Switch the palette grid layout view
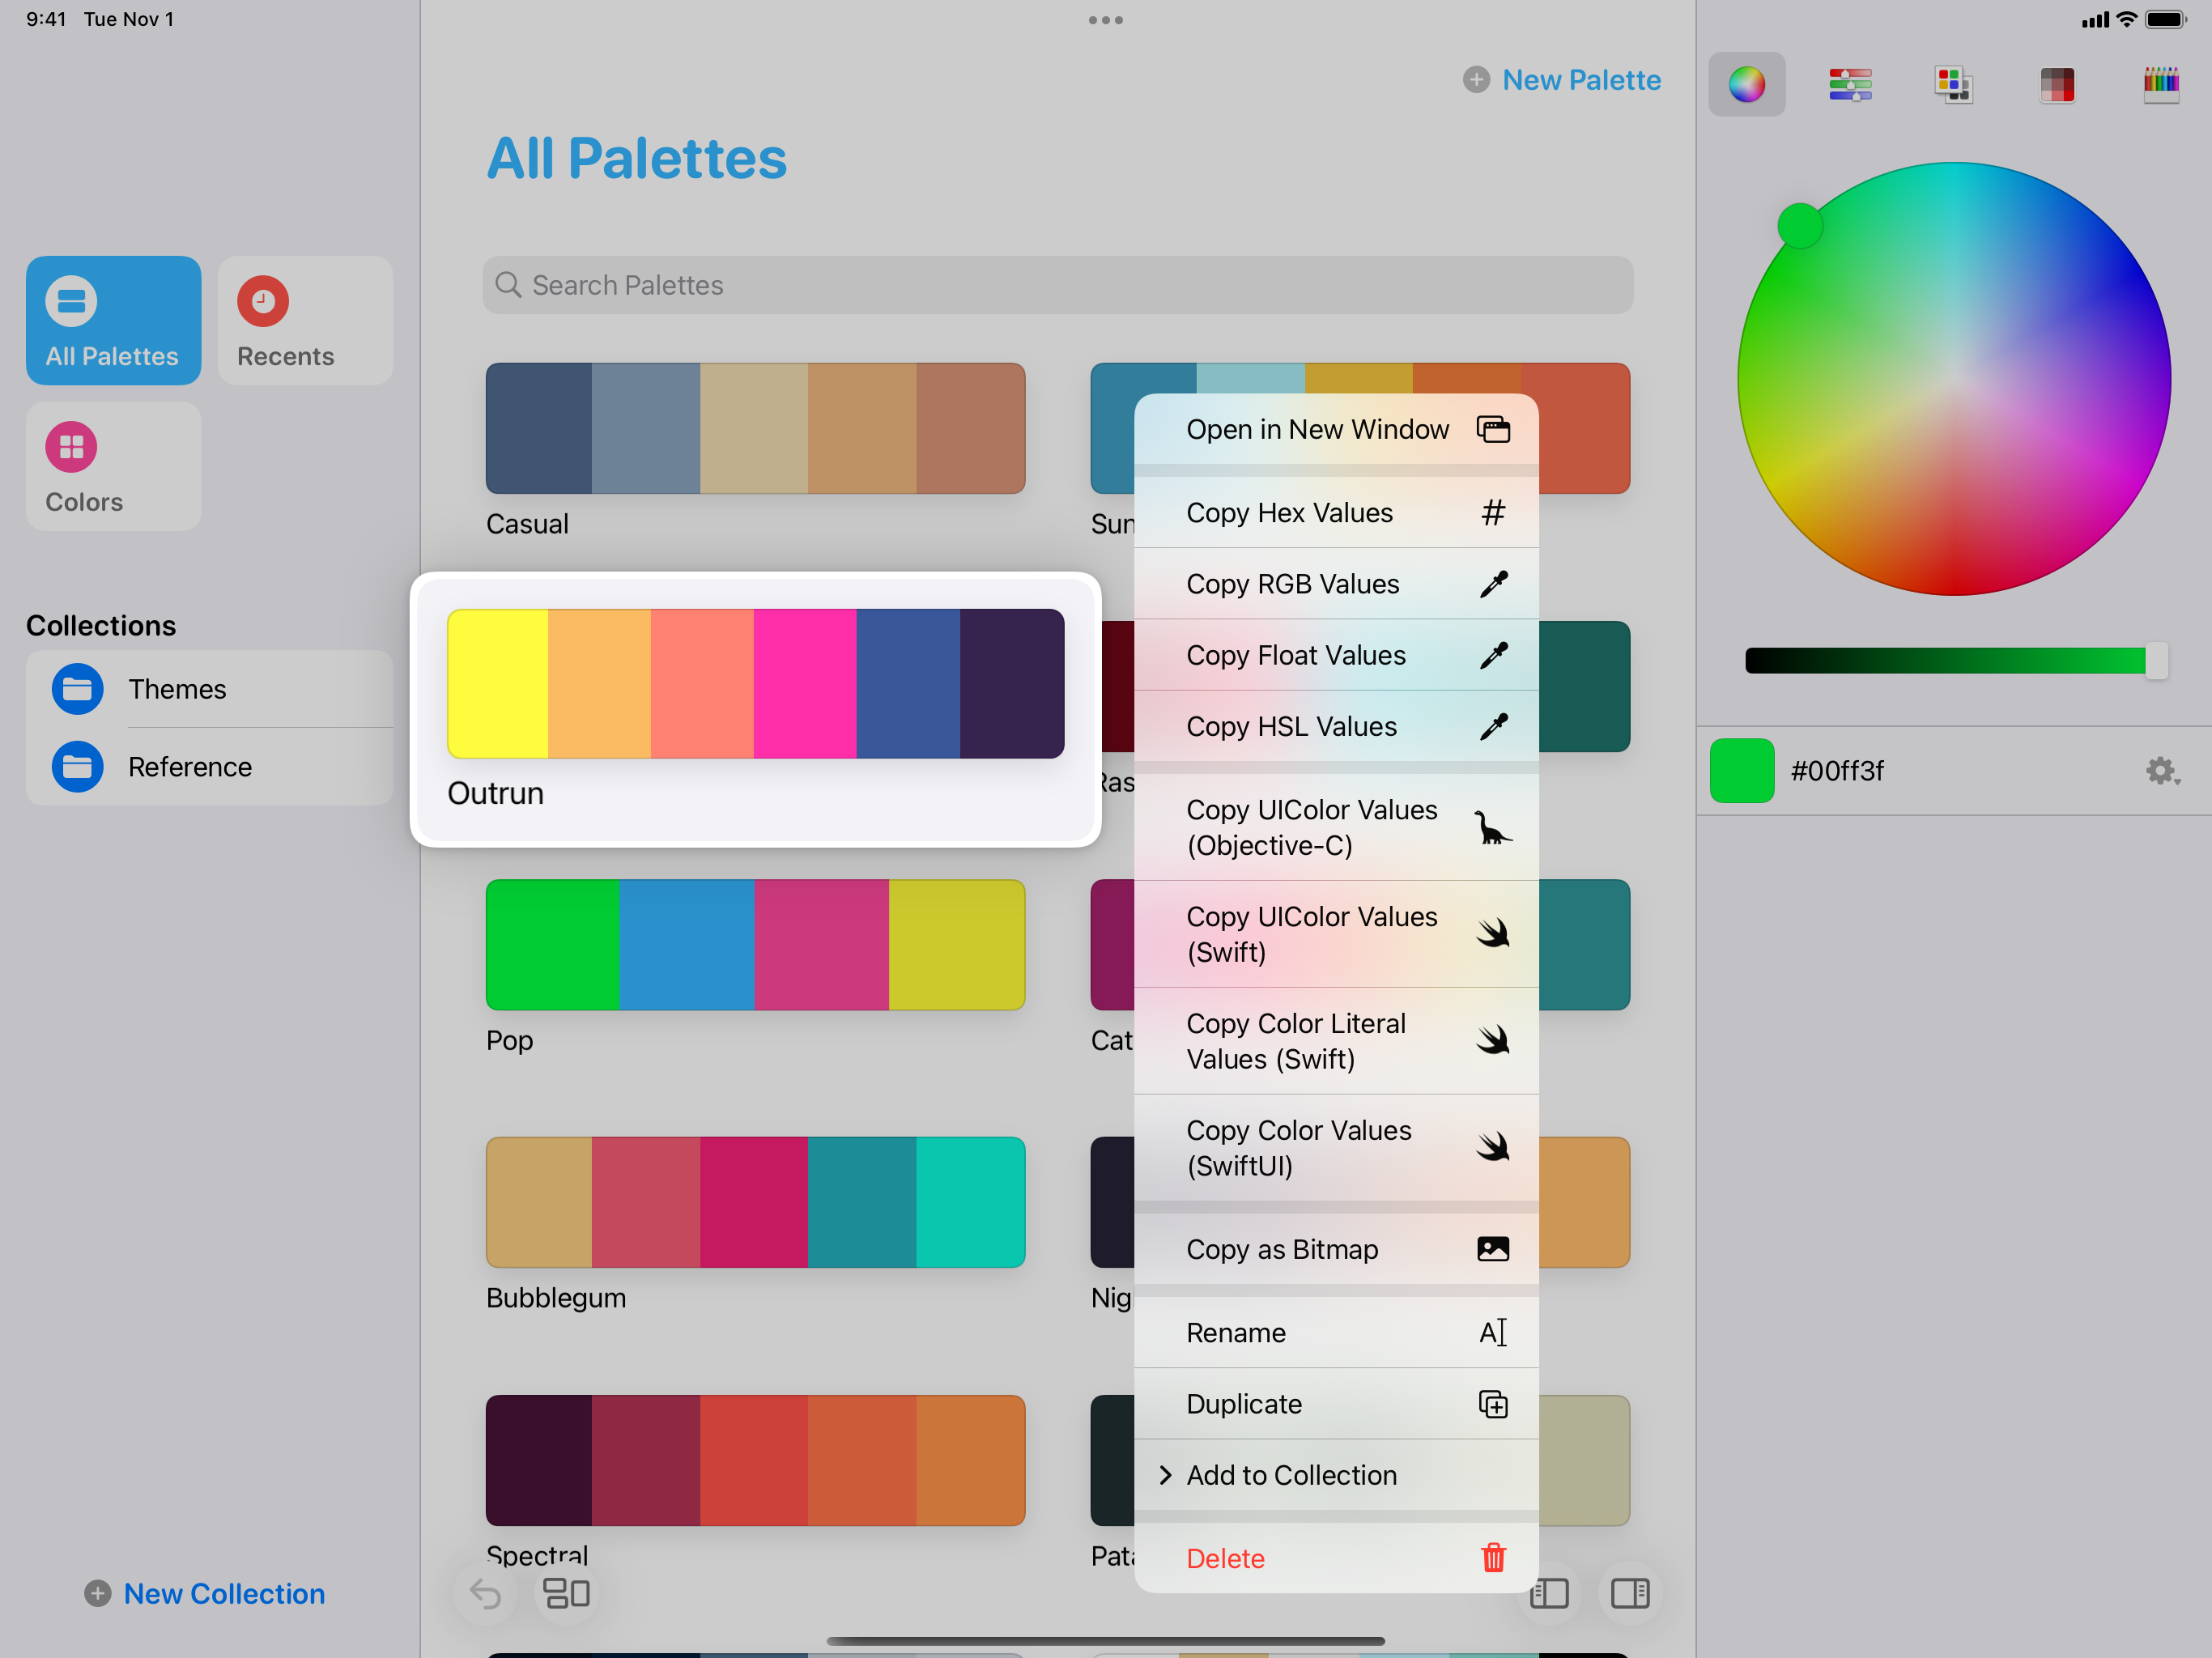 566,1593
